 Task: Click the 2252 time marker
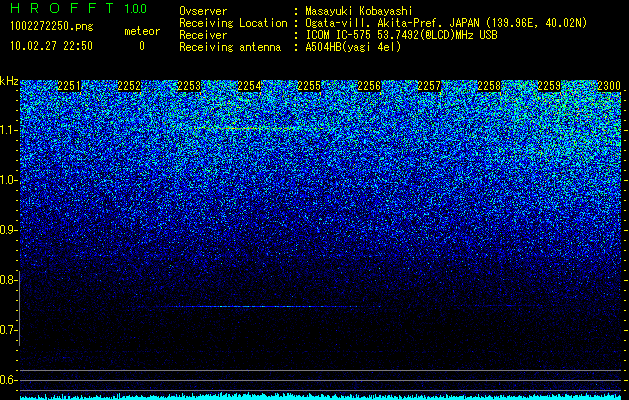click(129, 86)
